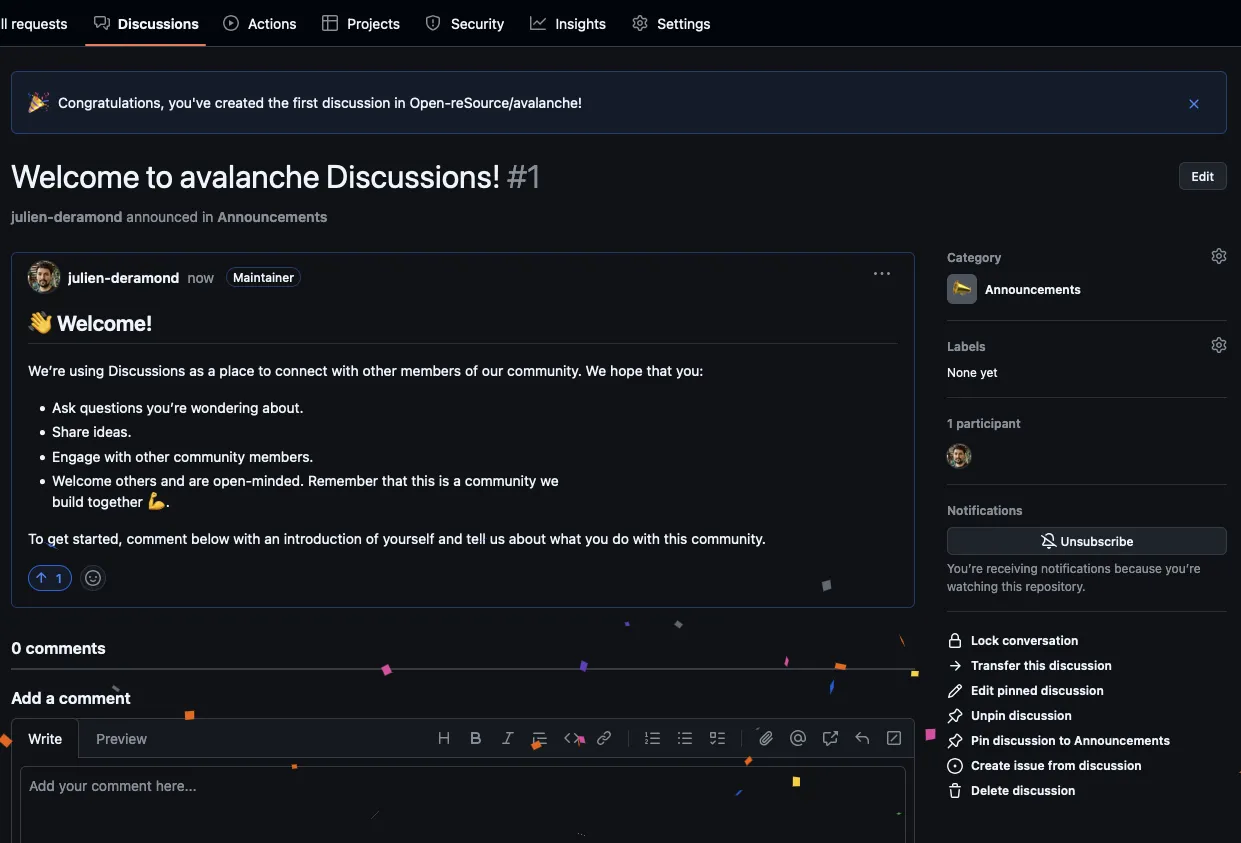Add a task list to the comment
The image size is (1241, 843).
(717, 739)
